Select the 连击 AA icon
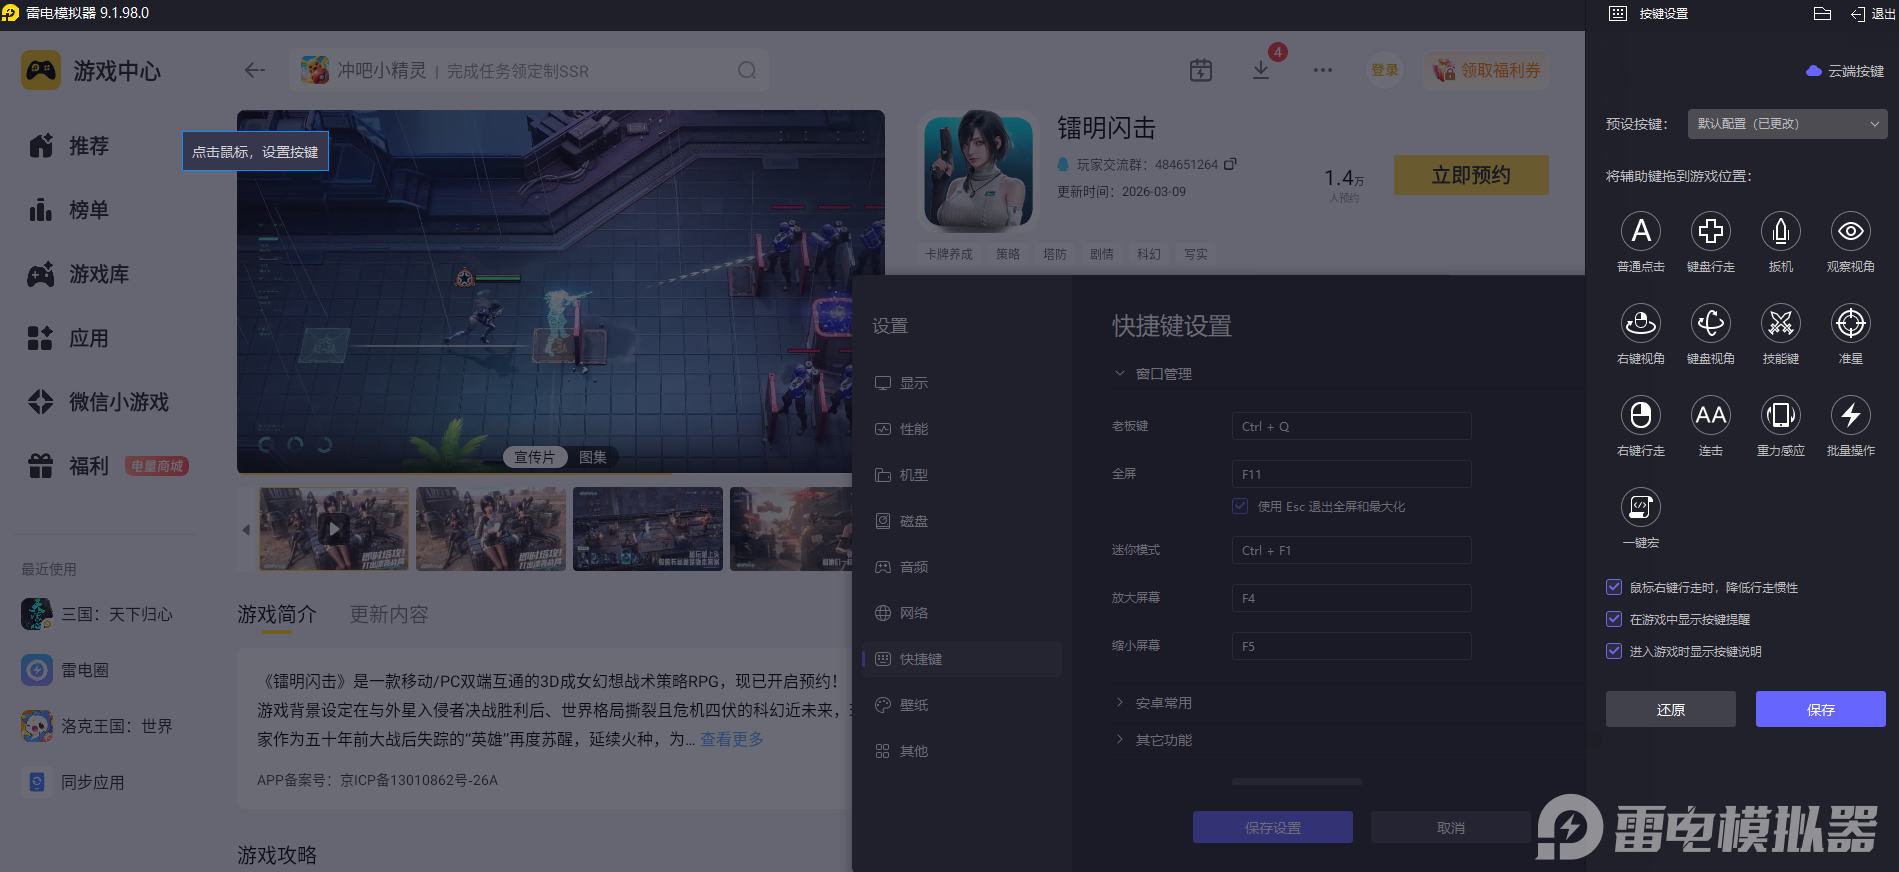 click(x=1711, y=415)
